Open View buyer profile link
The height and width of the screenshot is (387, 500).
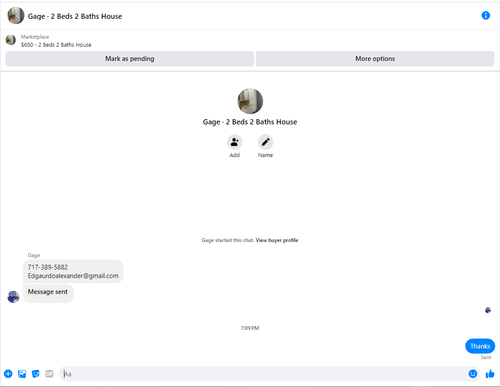point(277,240)
